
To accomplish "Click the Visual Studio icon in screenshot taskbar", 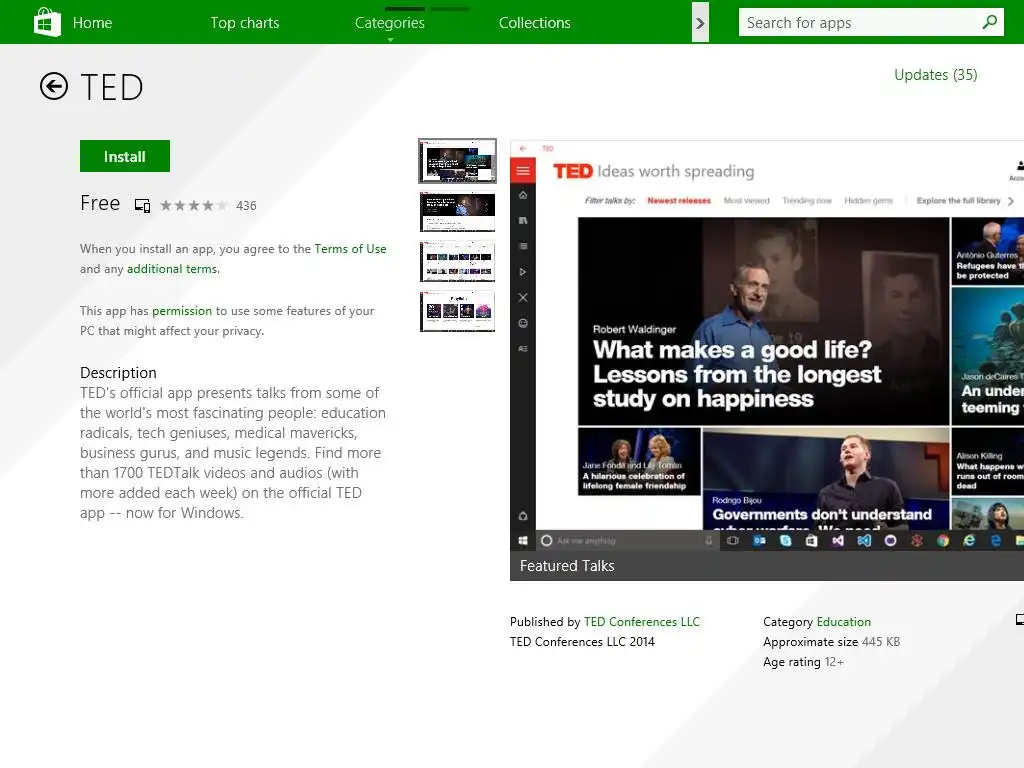I will pyautogui.click(x=838, y=541).
